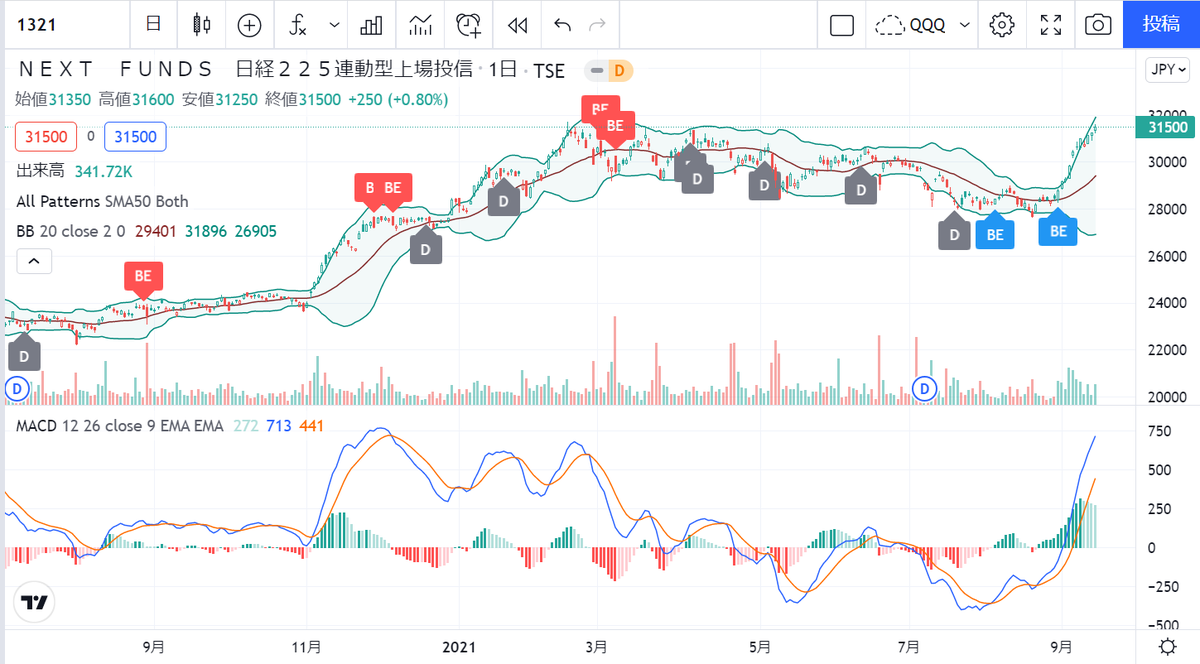This screenshot has height=664, width=1200.
Task: Select the All Patterns SMA50 Both indicator label
Action: pos(102,202)
